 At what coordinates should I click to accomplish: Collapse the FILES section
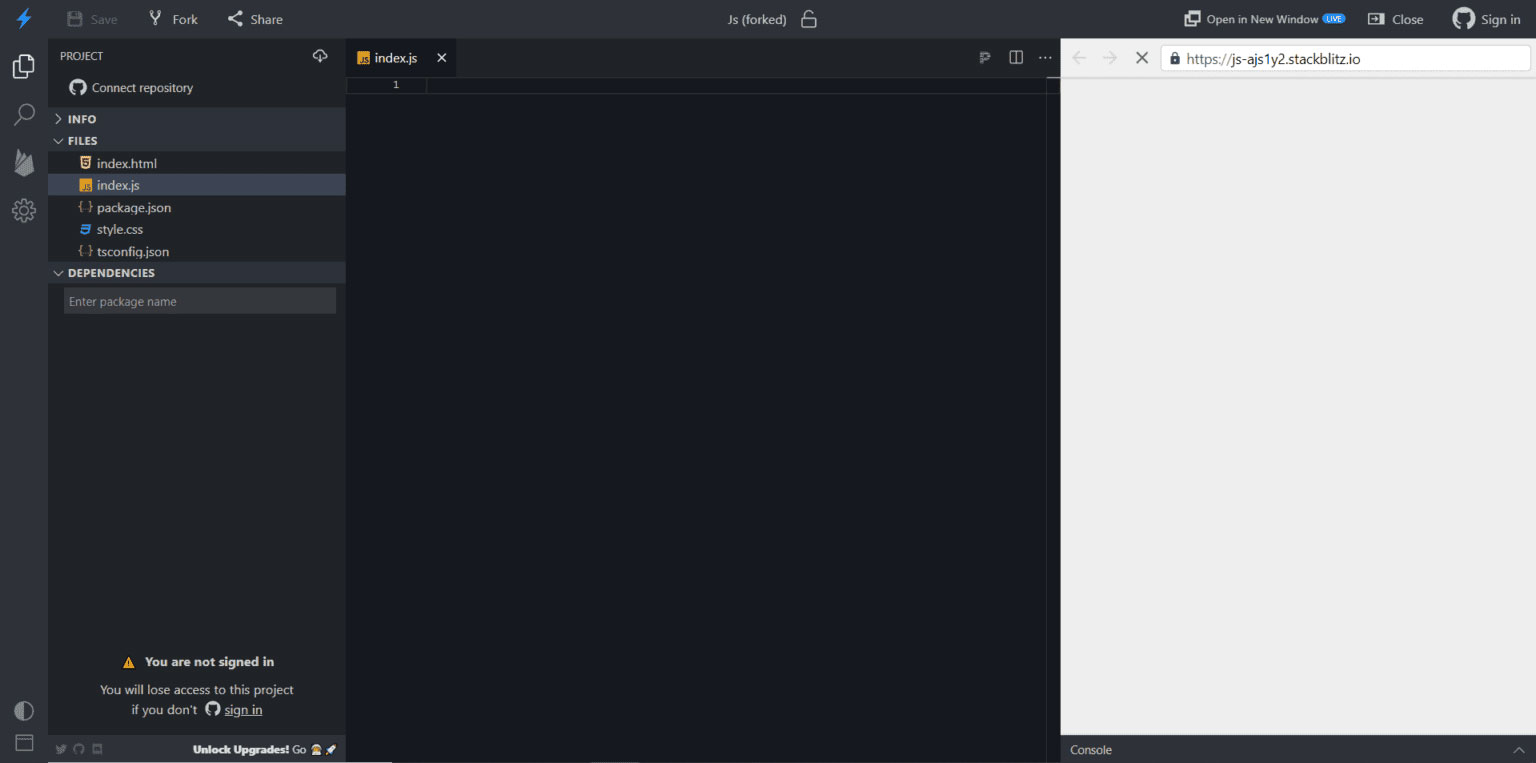coord(197,141)
